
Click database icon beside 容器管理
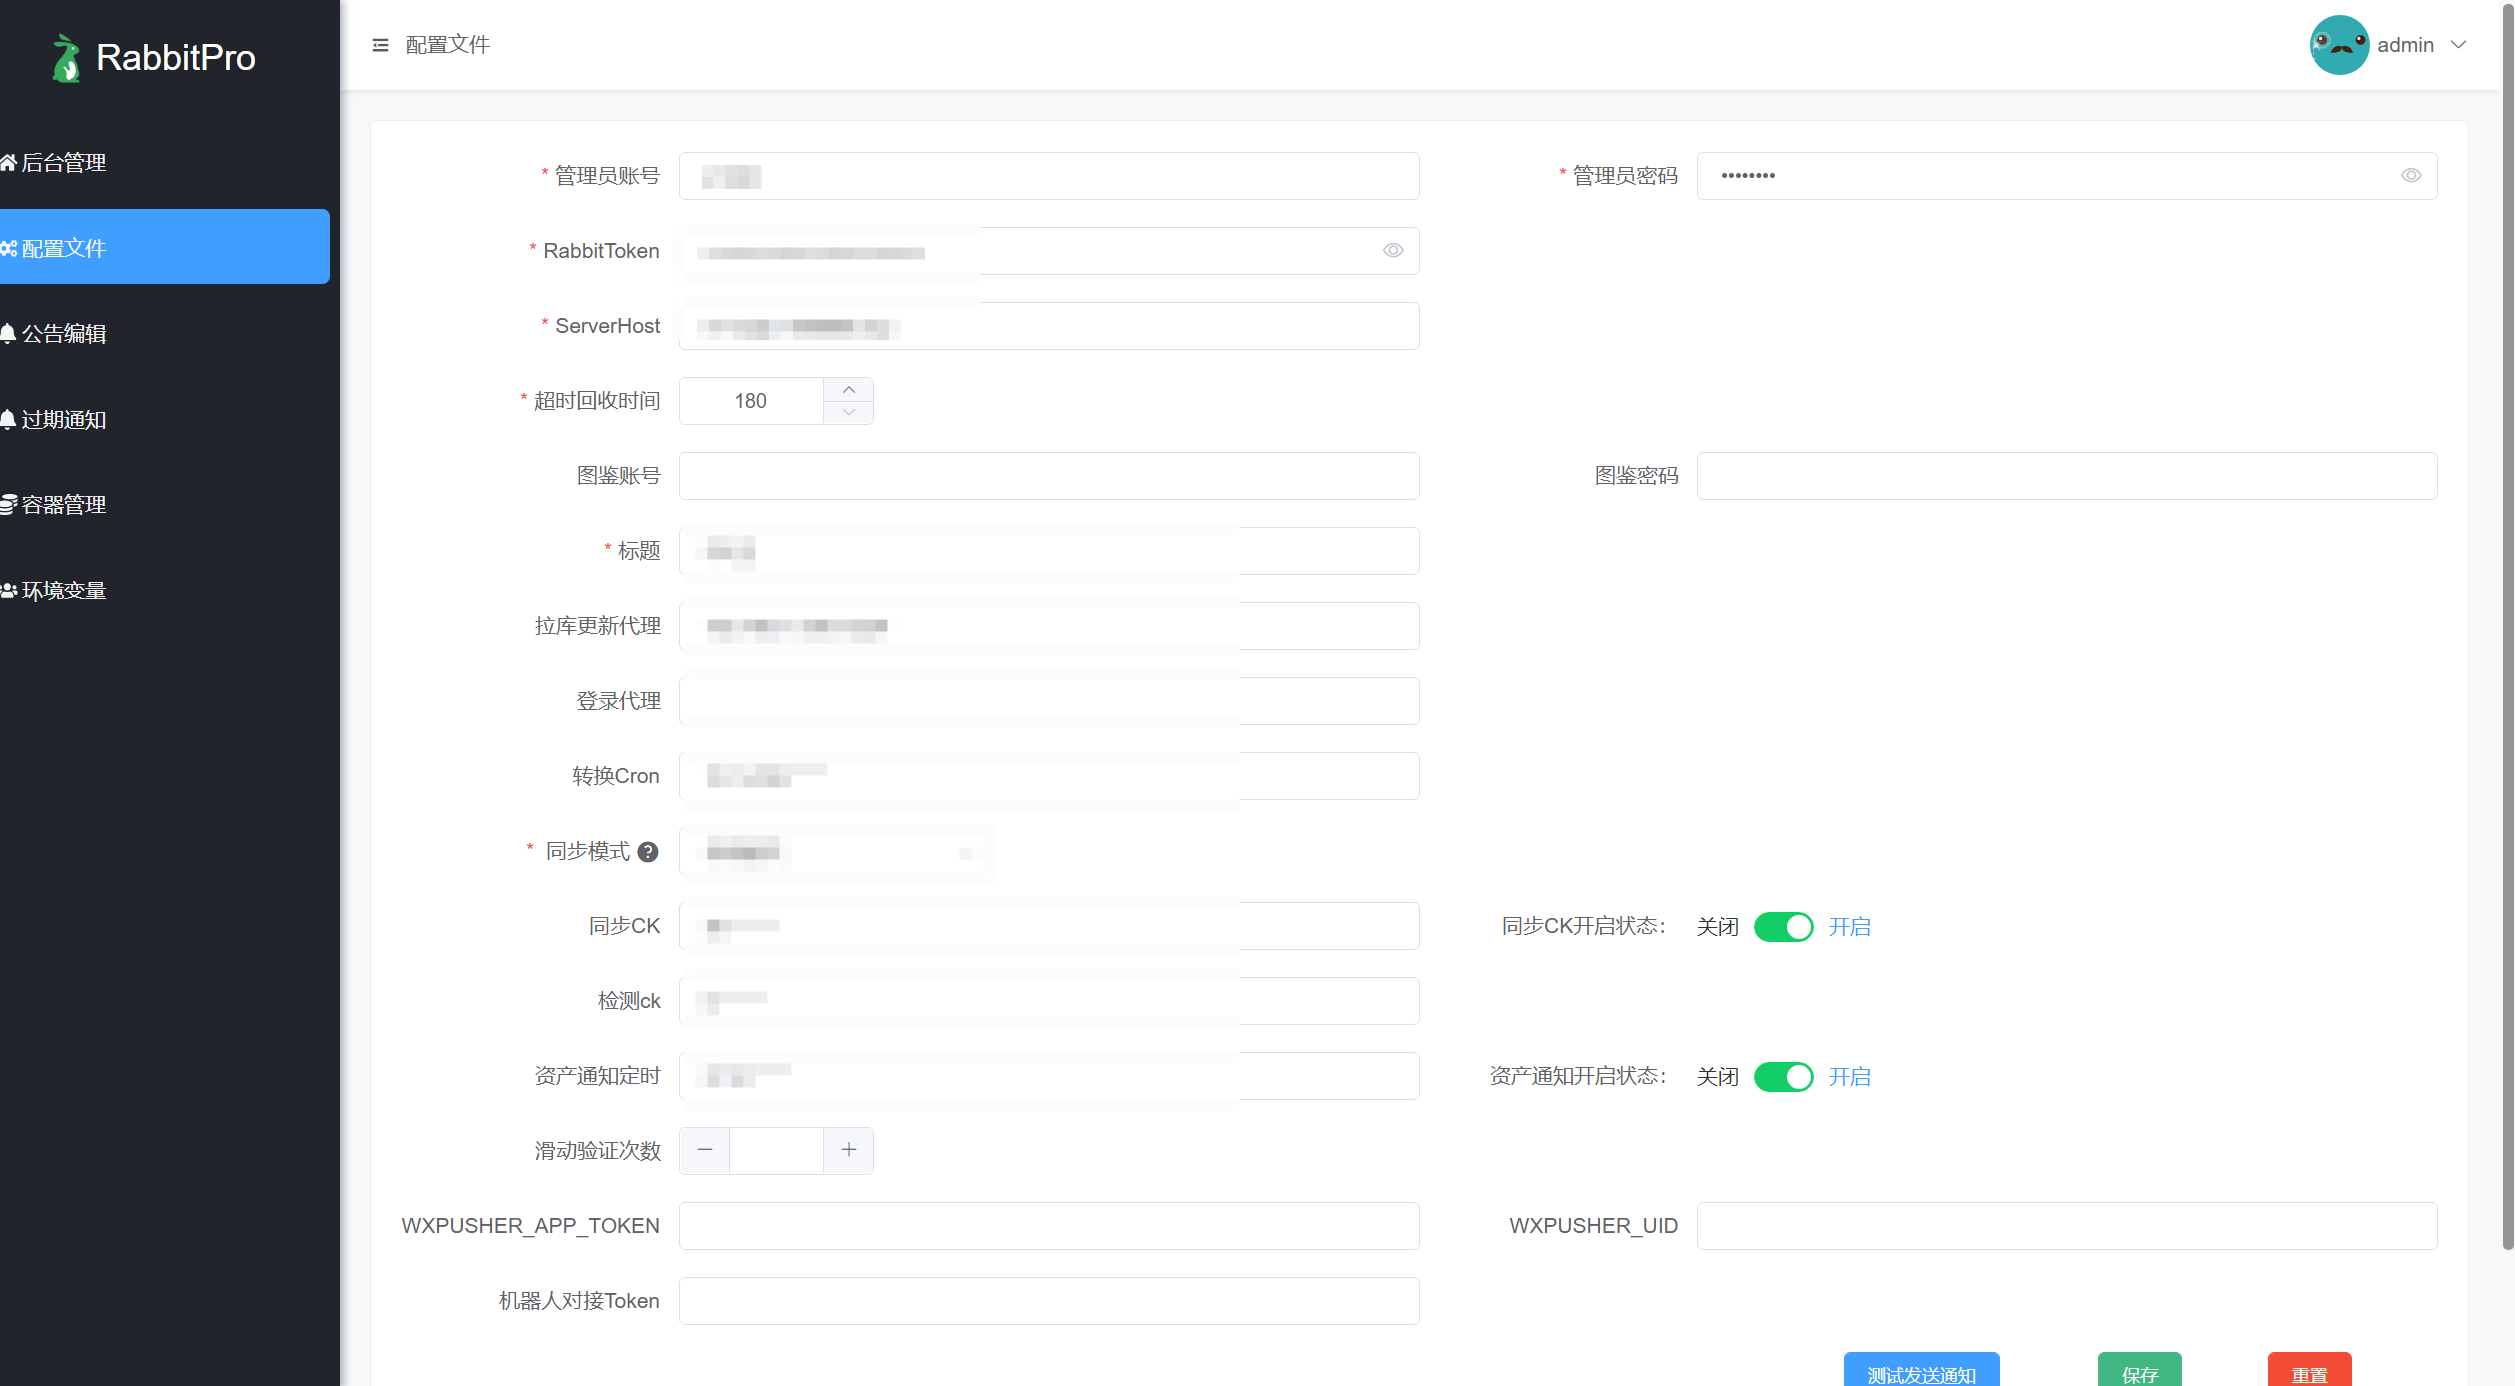9,505
